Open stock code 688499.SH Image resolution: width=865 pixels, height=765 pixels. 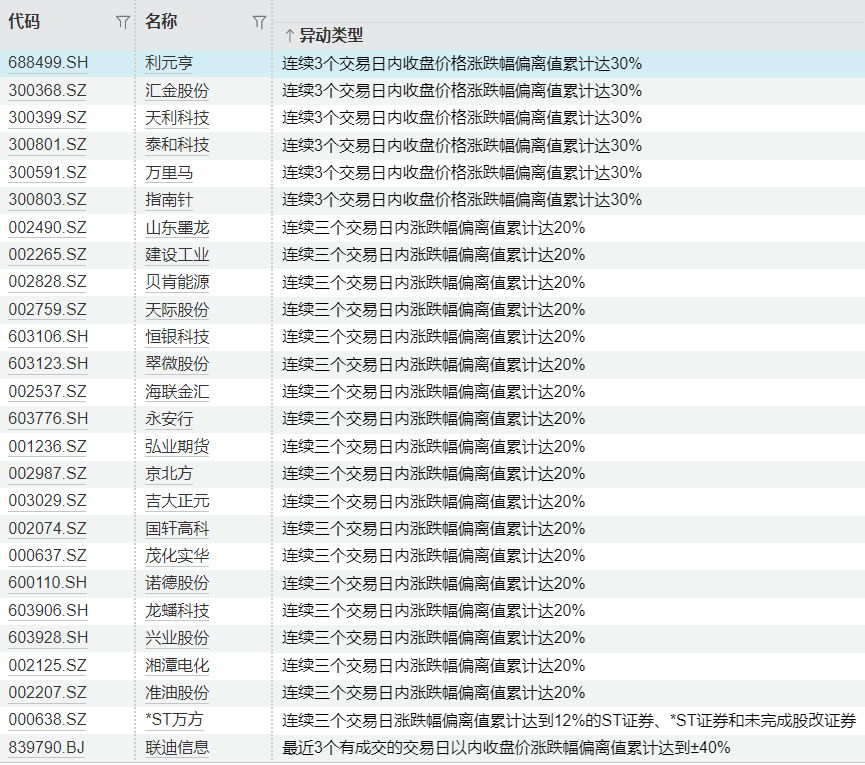(48, 63)
